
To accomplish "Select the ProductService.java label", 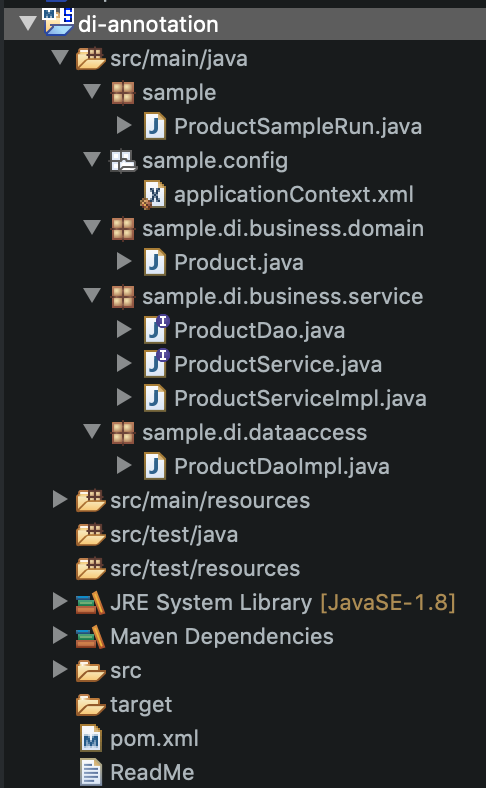I will coord(278,365).
